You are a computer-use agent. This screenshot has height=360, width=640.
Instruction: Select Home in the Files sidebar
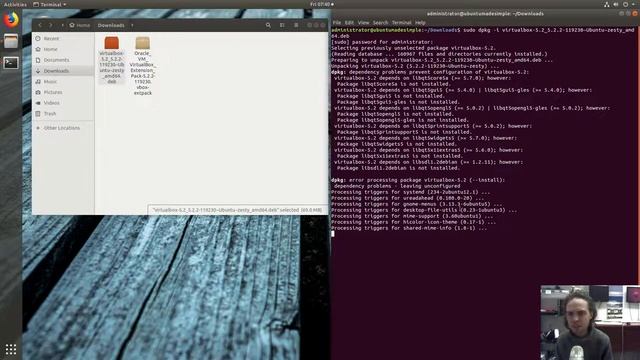click(63, 49)
